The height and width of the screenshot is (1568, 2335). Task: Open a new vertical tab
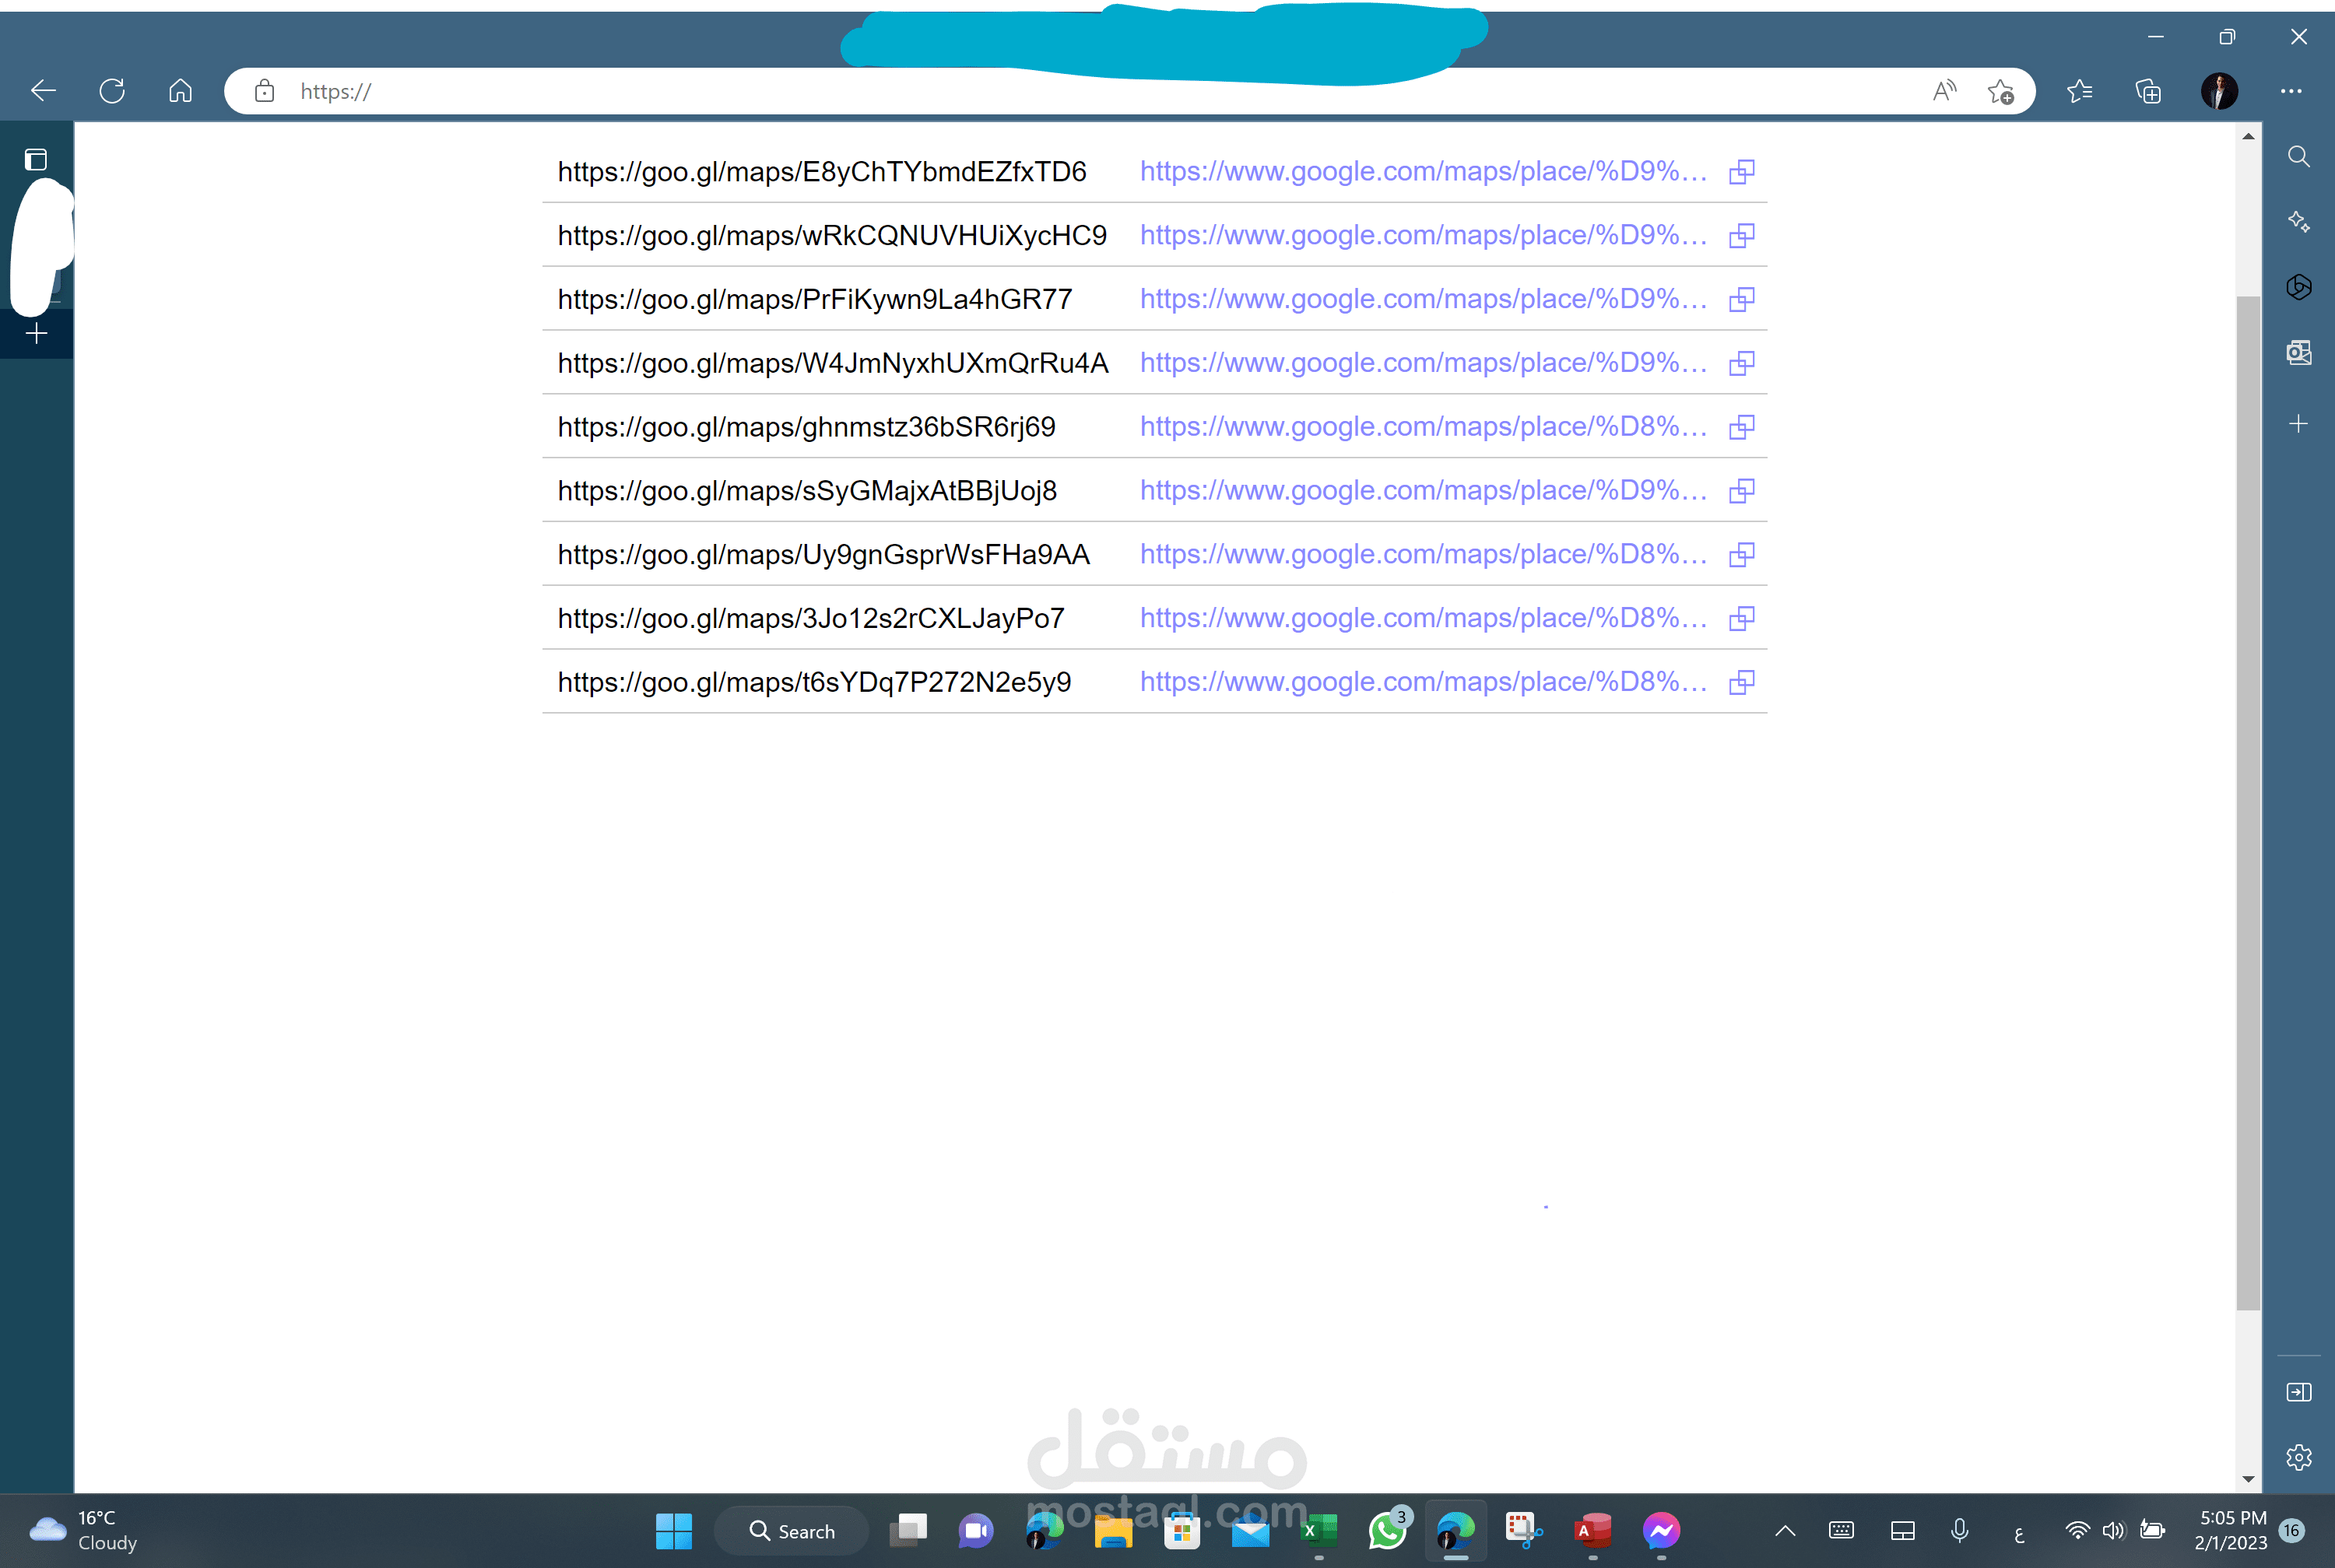(x=36, y=333)
